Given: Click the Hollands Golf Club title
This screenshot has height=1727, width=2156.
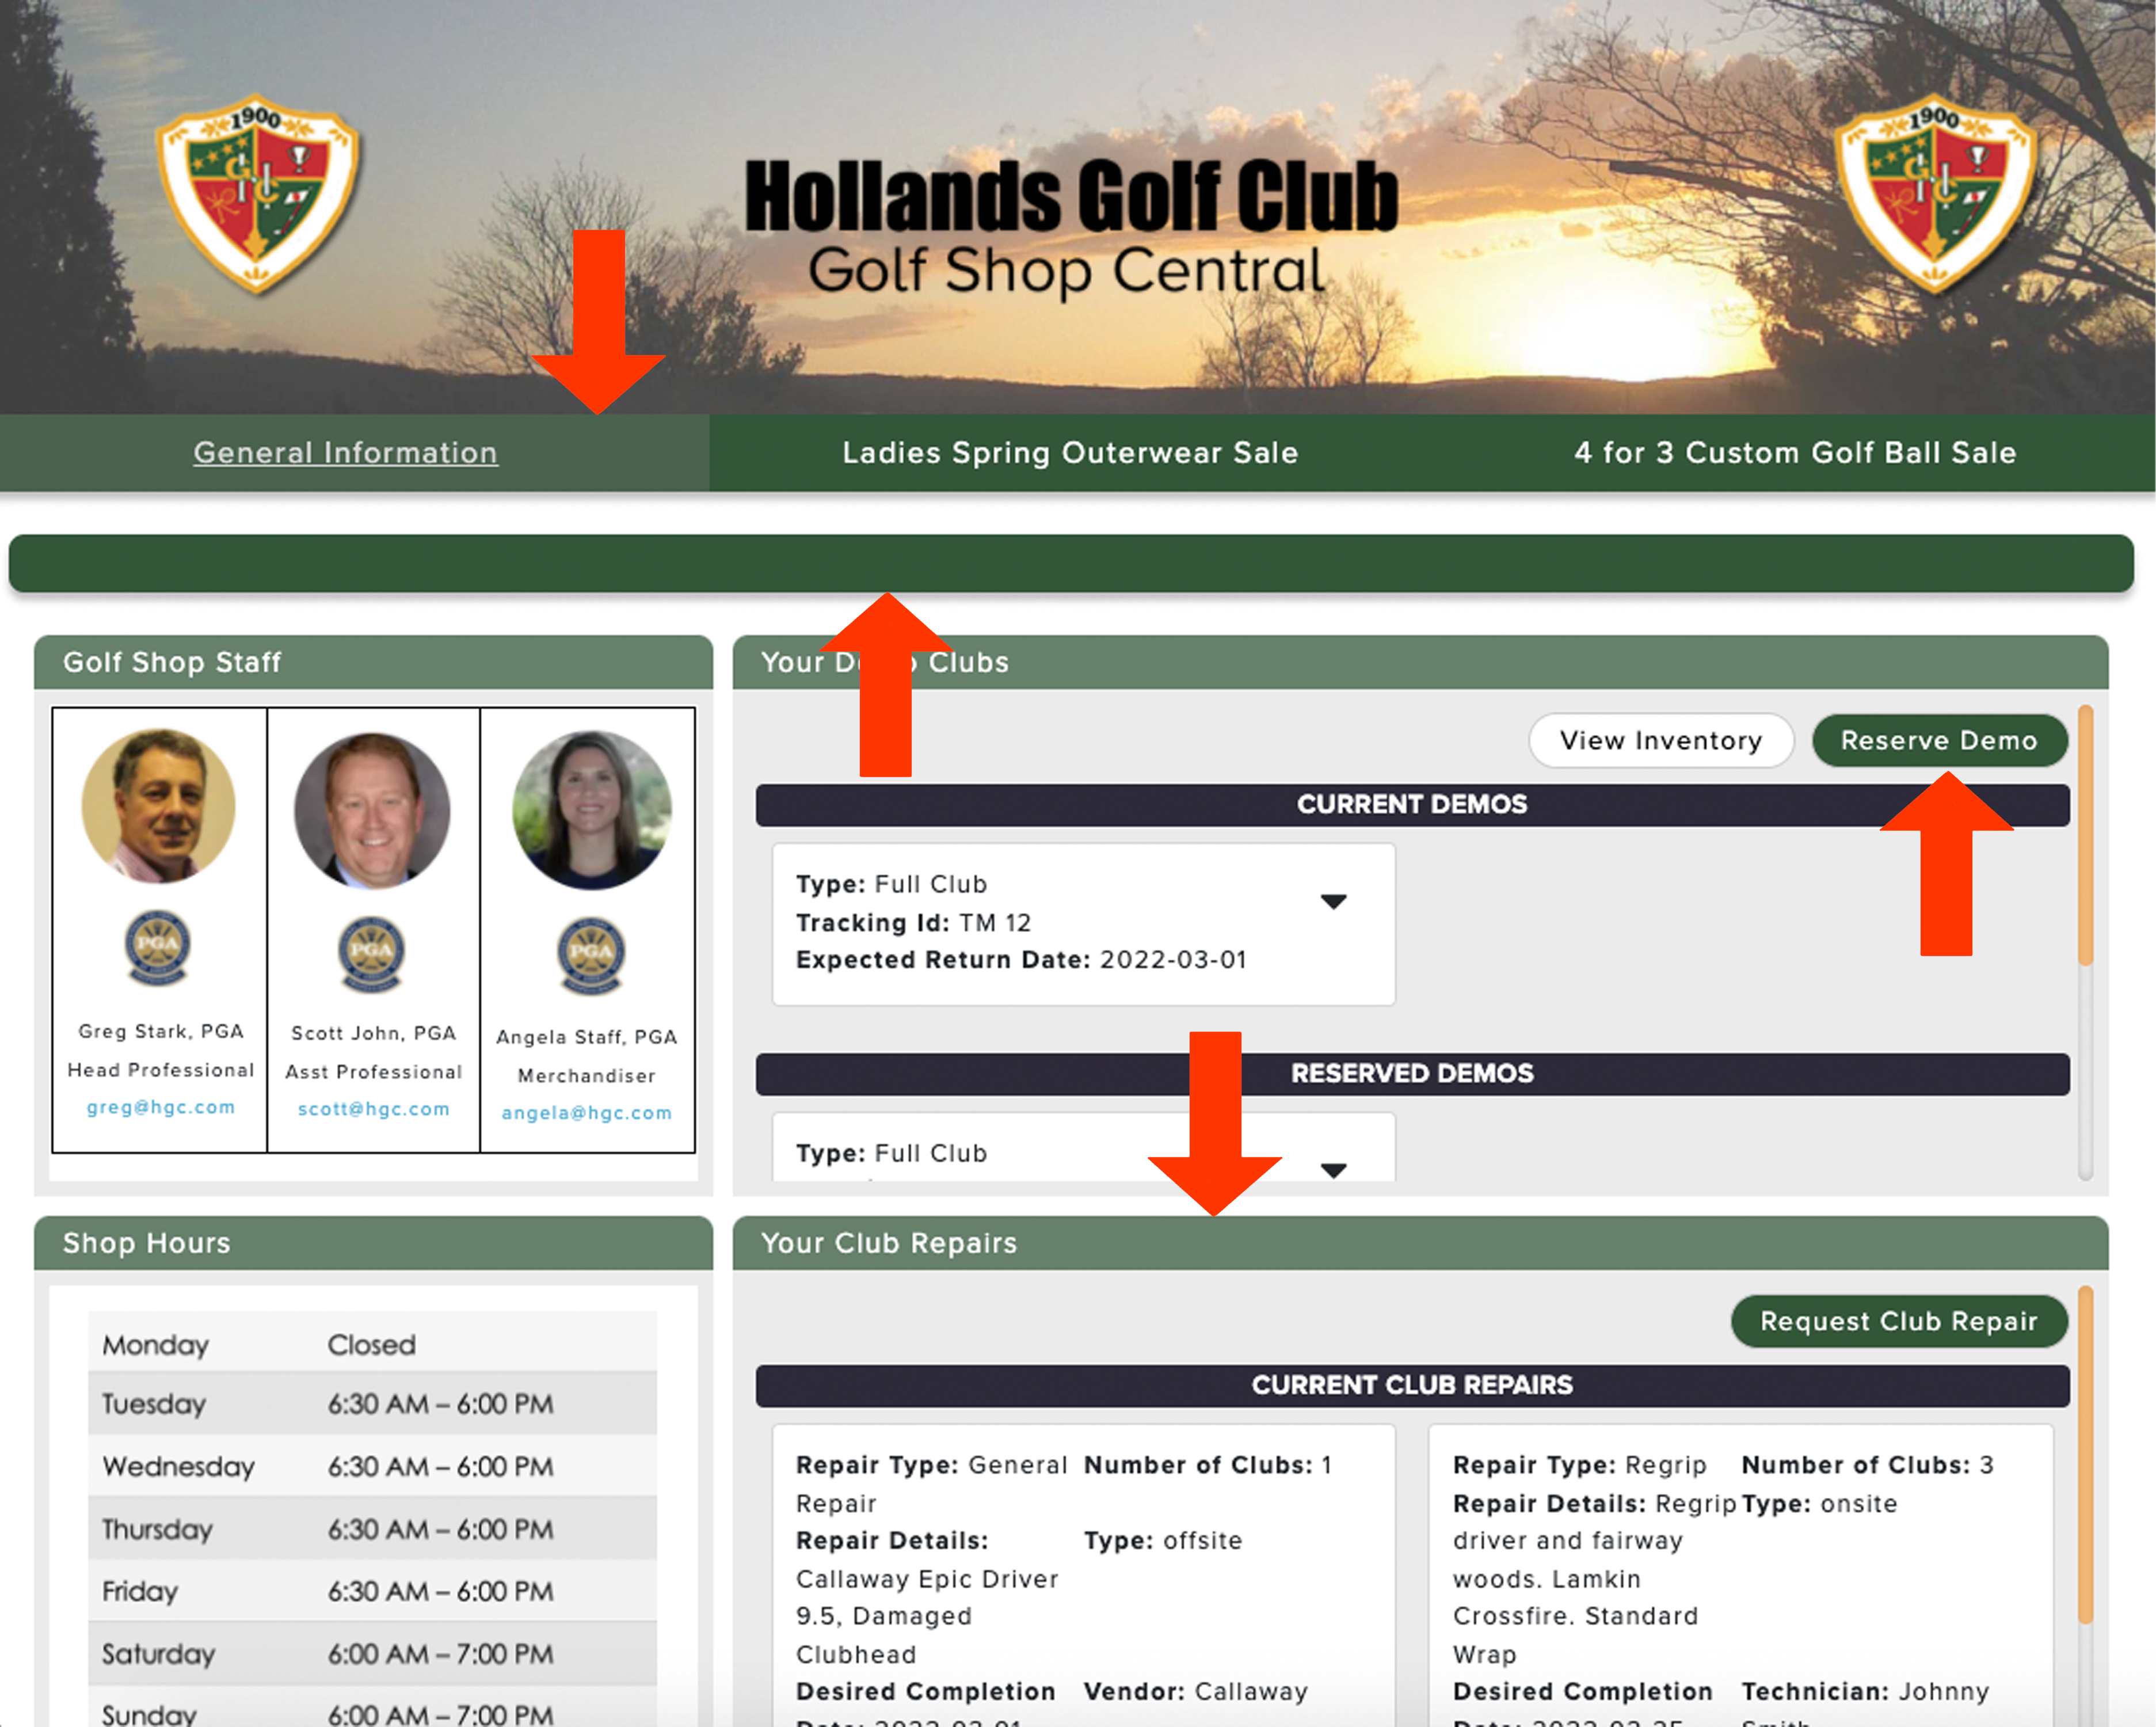Looking at the screenshot, I should coord(1071,195).
